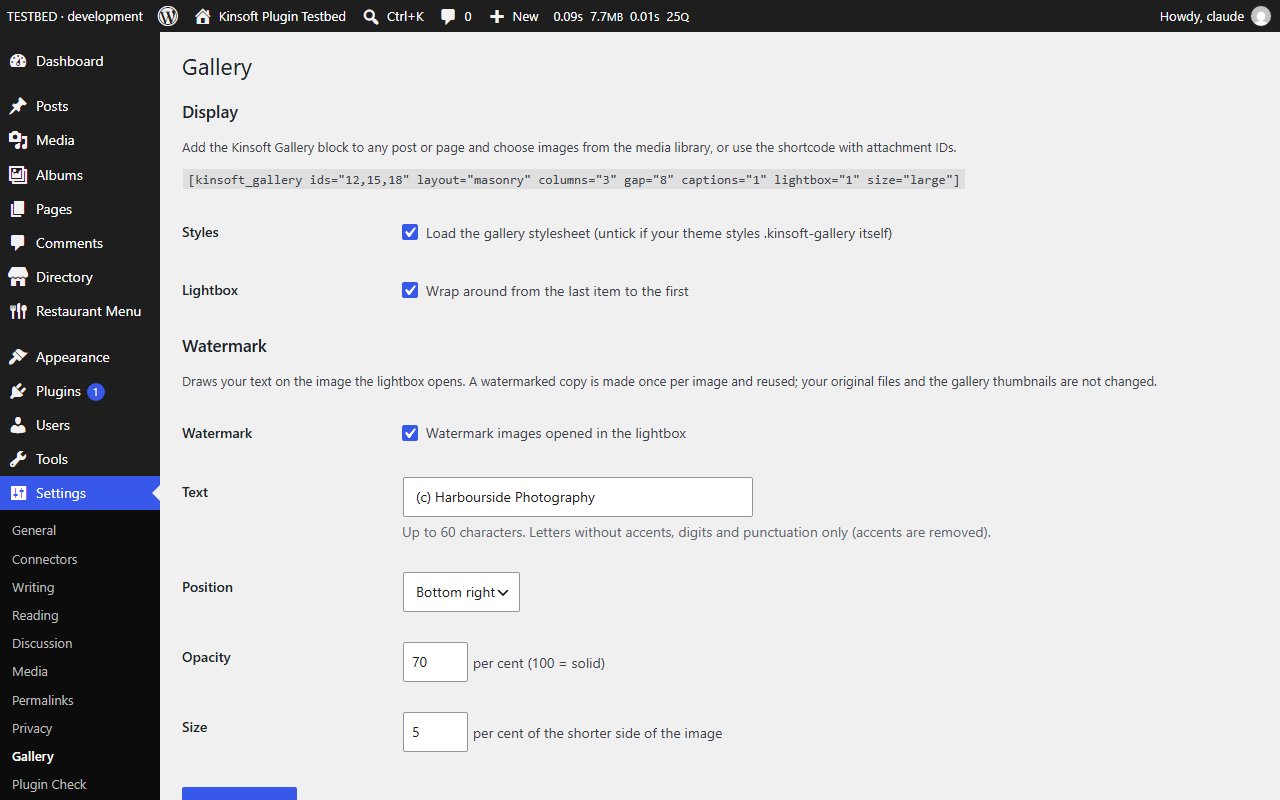
Task: Open the Privacy settings page
Action: [32, 728]
